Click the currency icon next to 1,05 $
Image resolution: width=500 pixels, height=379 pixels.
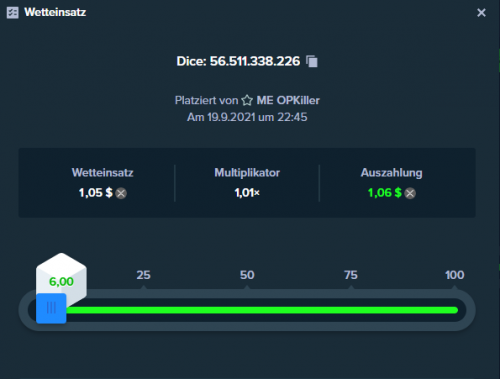pos(121,193)
